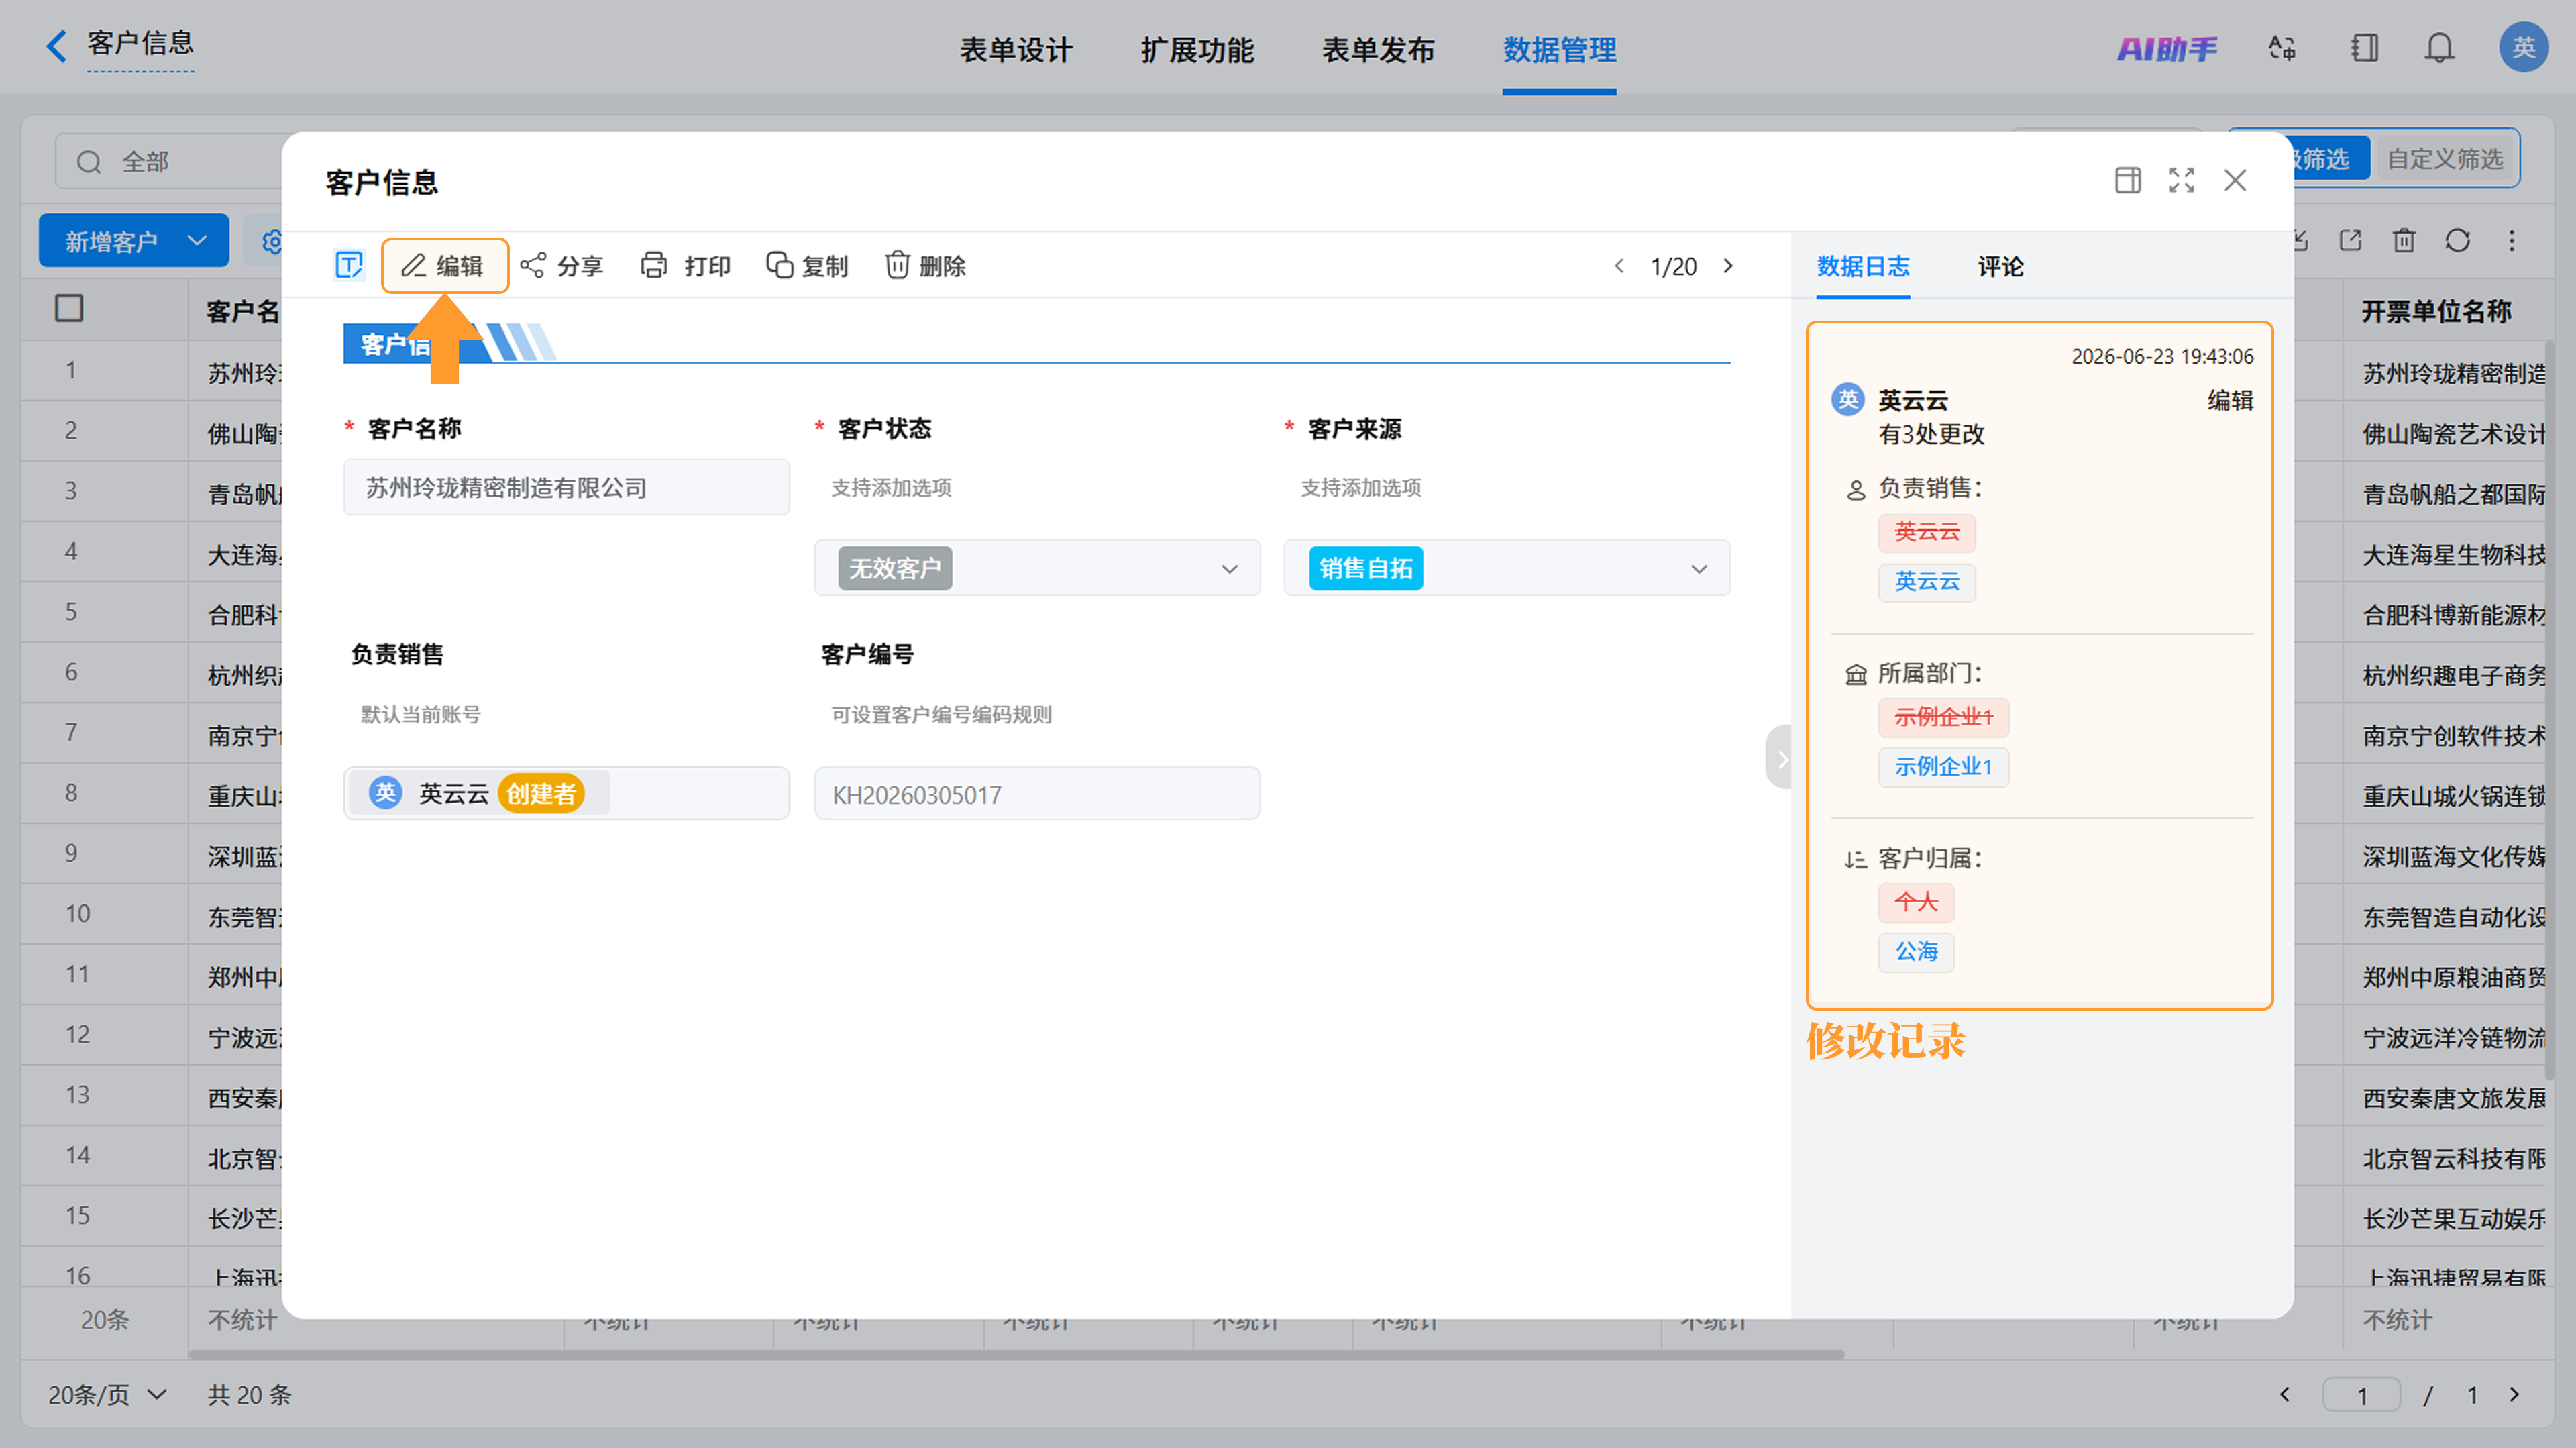Image resolution: width=2576 pixels, height=1448 pixels.
Task: Share this record via 分享
Action: tap(562, 265)
